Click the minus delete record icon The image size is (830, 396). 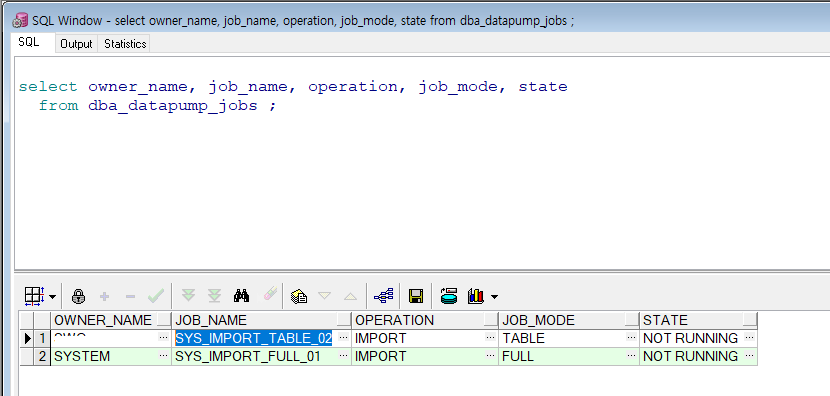(x=131, y=296)
